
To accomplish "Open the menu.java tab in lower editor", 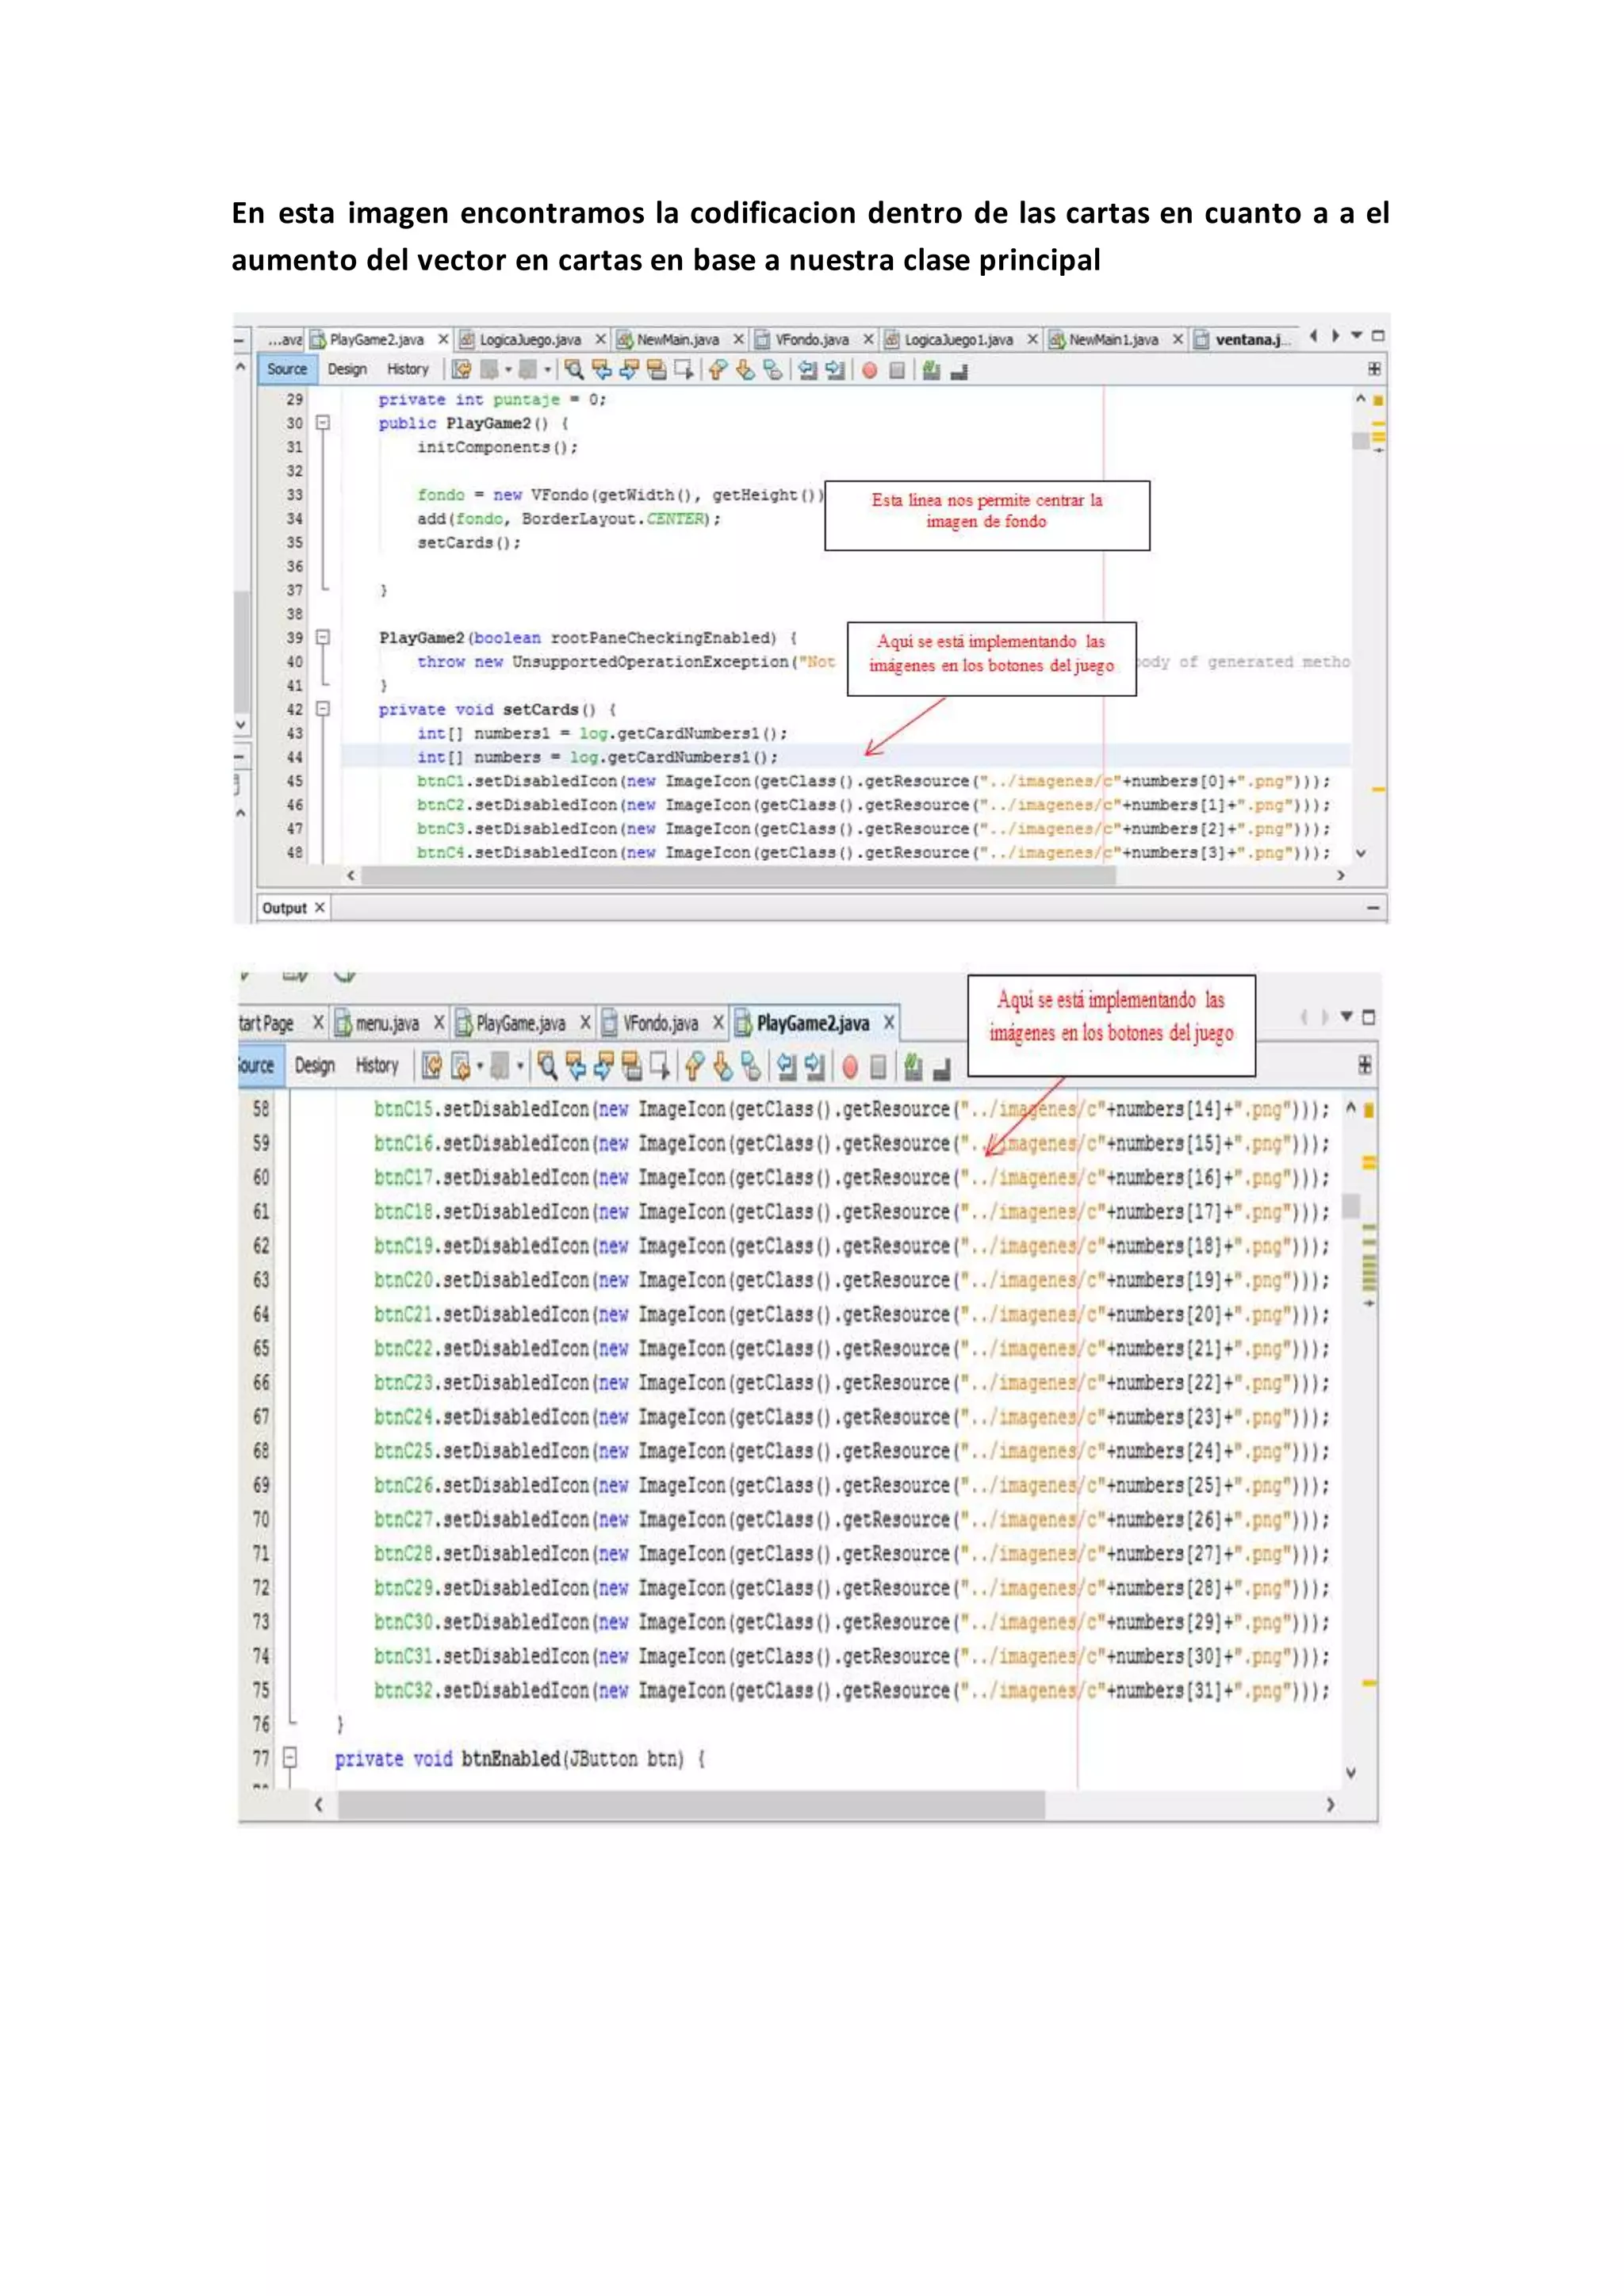I will [386, 1023].
